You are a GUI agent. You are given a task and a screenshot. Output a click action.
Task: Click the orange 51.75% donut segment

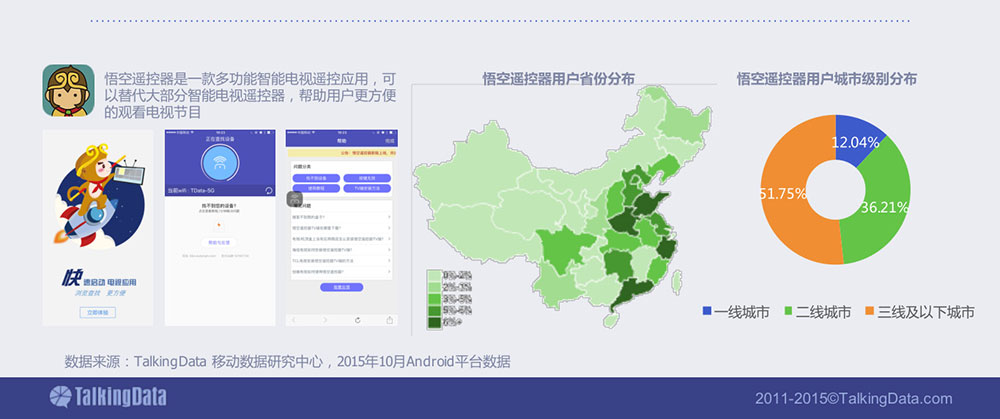[785, 191]
